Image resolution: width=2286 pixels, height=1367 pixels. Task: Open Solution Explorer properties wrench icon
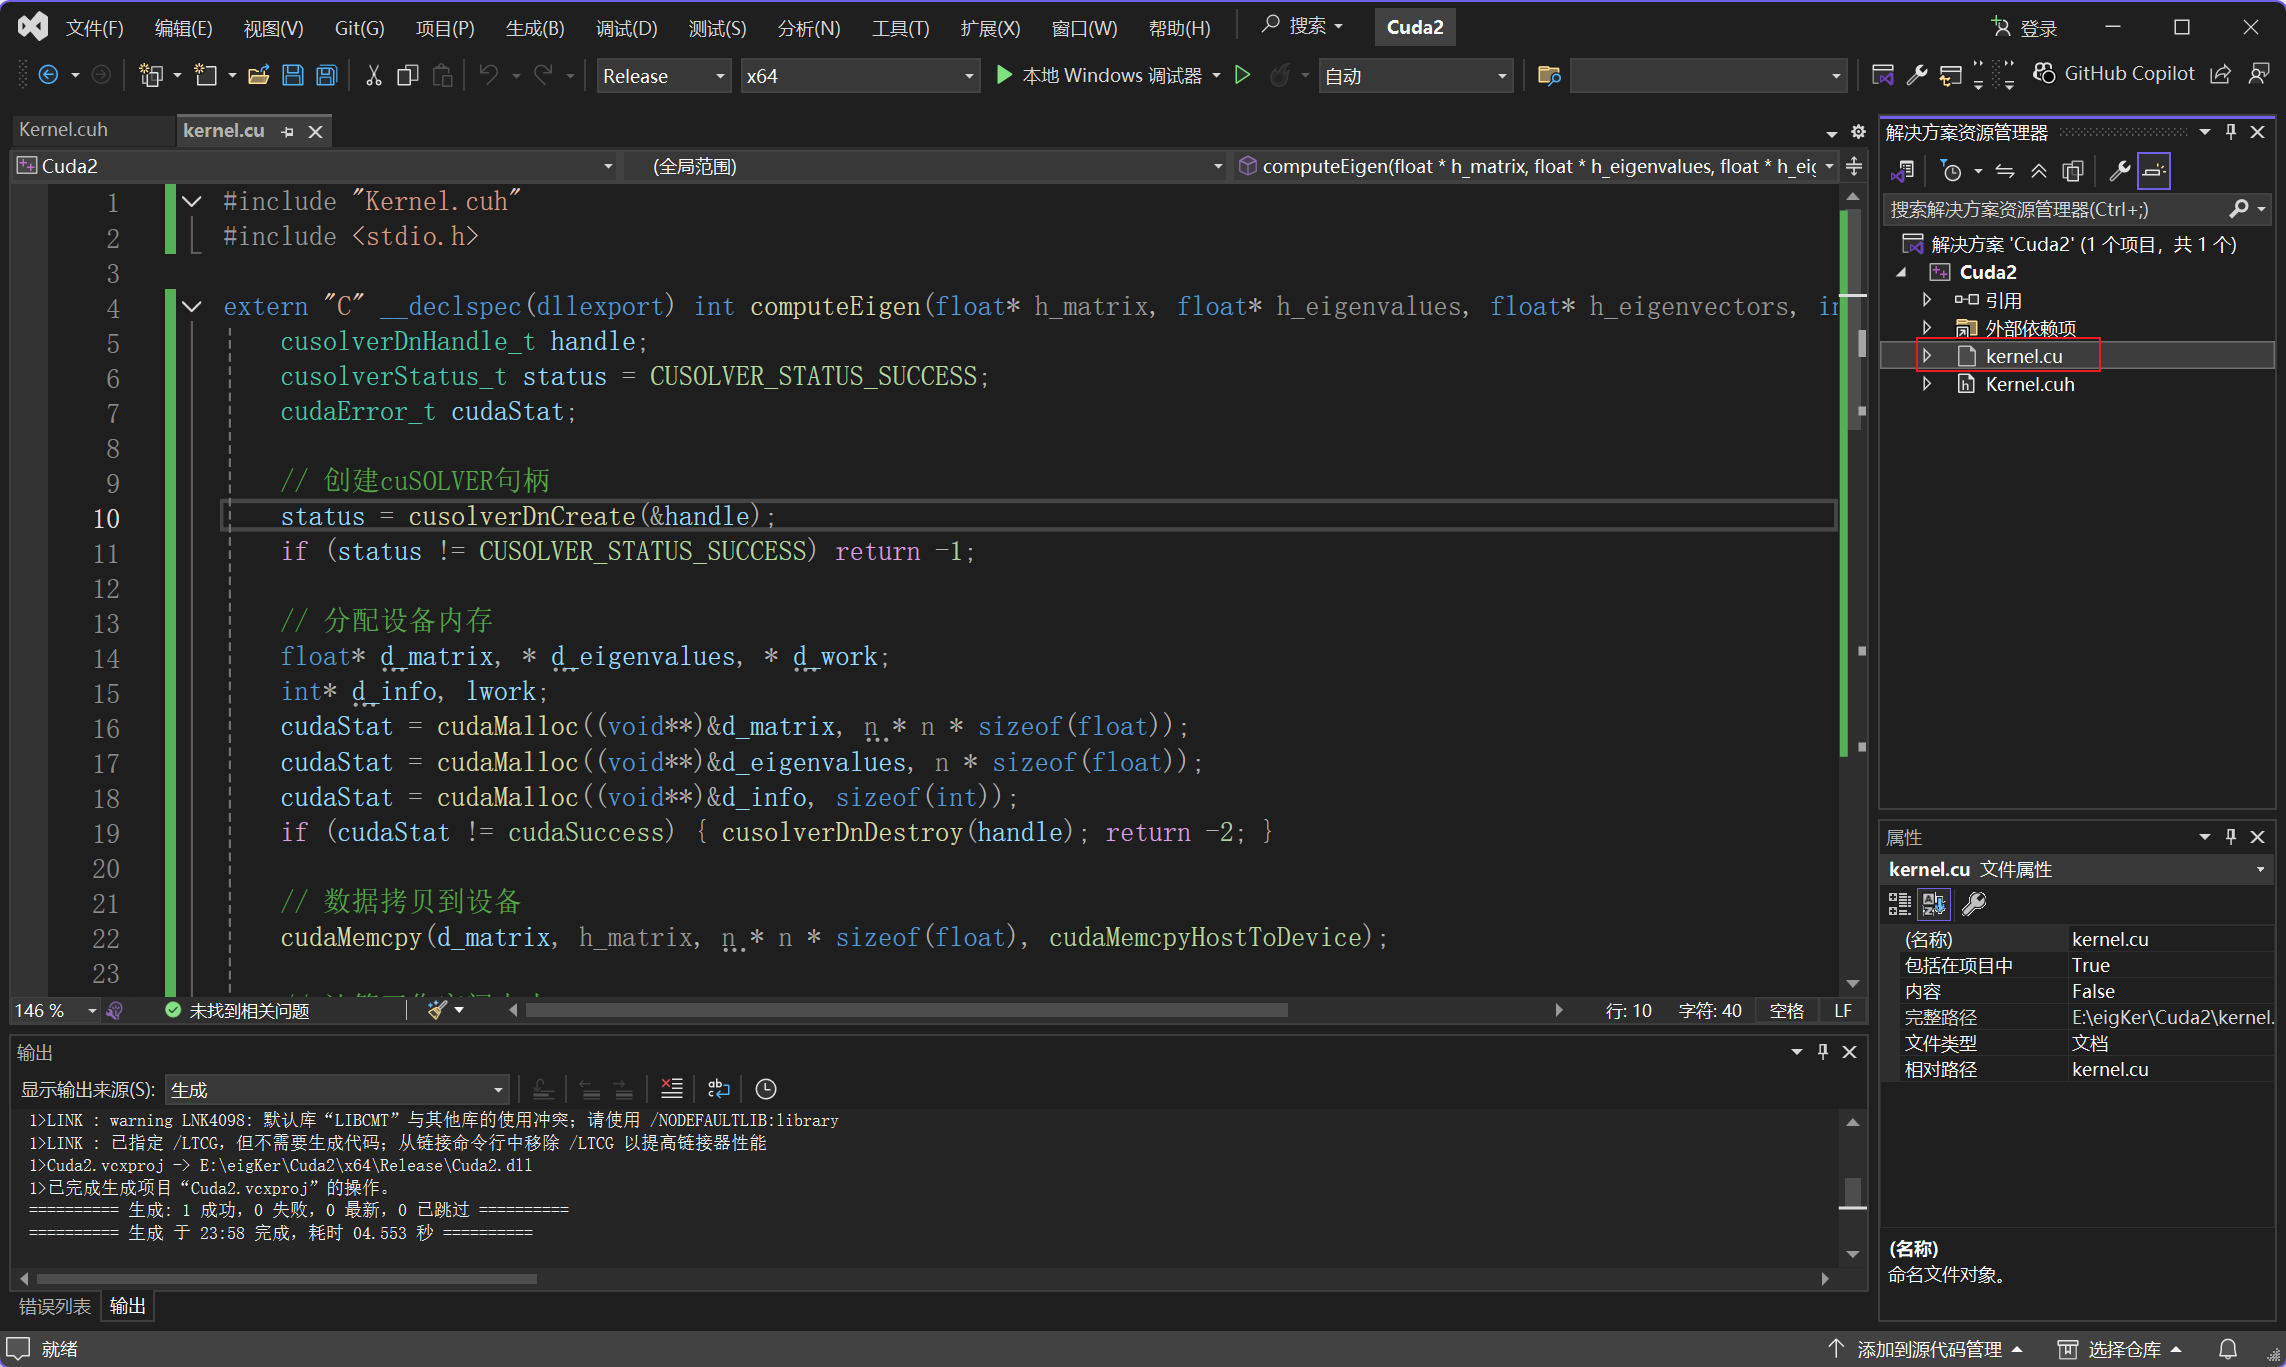2119,171
